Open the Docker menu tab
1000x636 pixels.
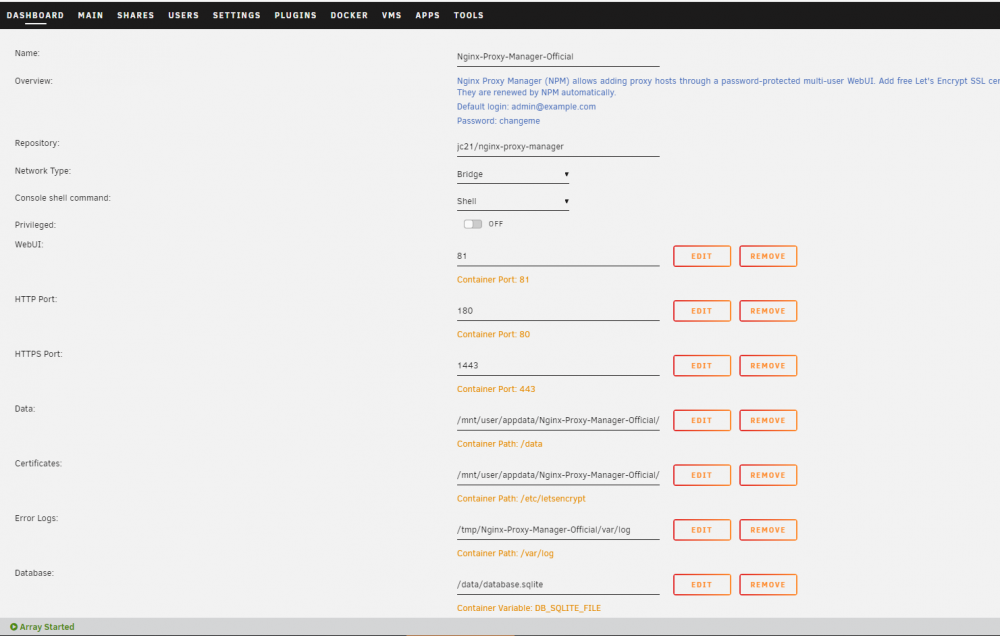click(349, 15)
